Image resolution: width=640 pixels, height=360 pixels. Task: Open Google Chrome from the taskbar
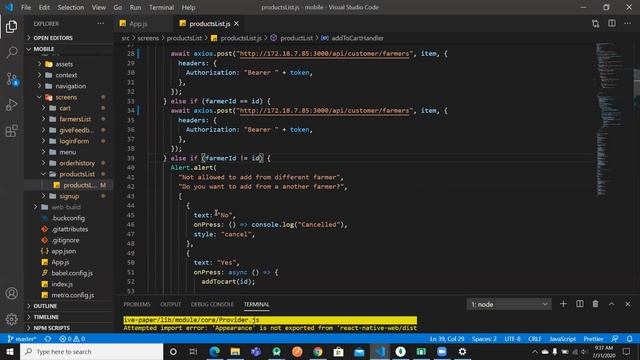click(x=318, y=351)
